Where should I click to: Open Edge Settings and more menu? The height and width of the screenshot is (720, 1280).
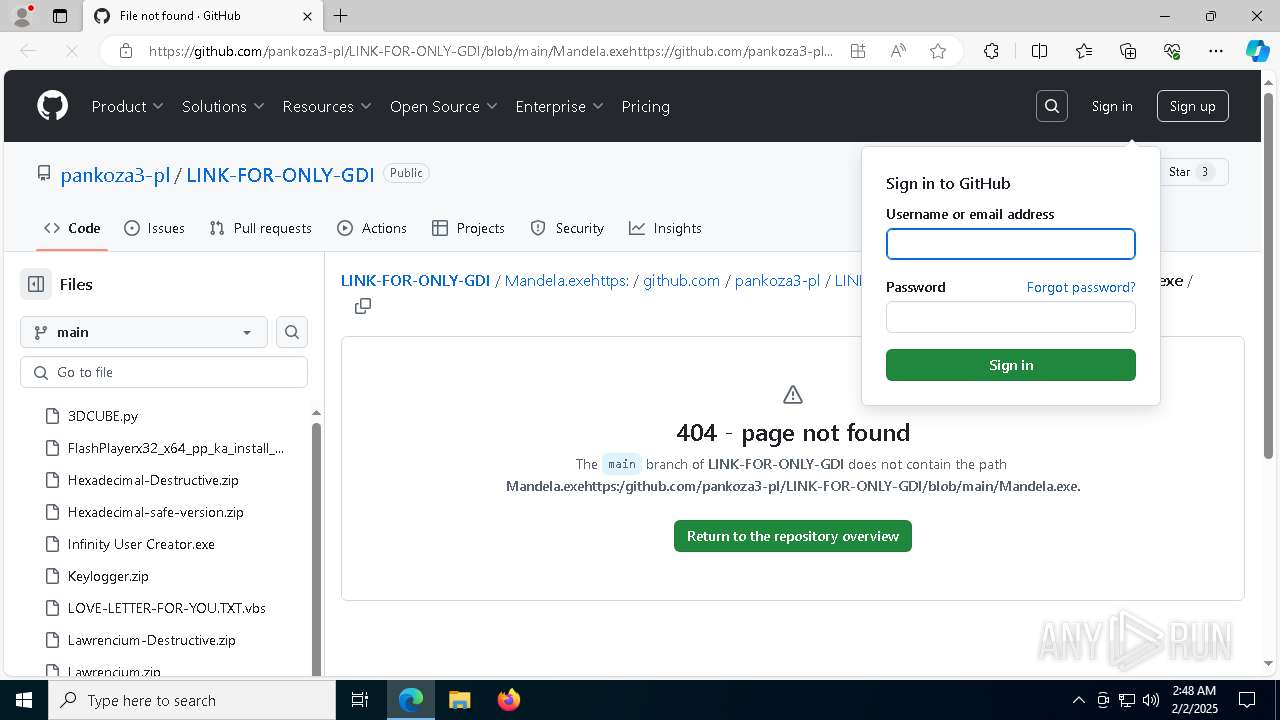point(1216,51)
